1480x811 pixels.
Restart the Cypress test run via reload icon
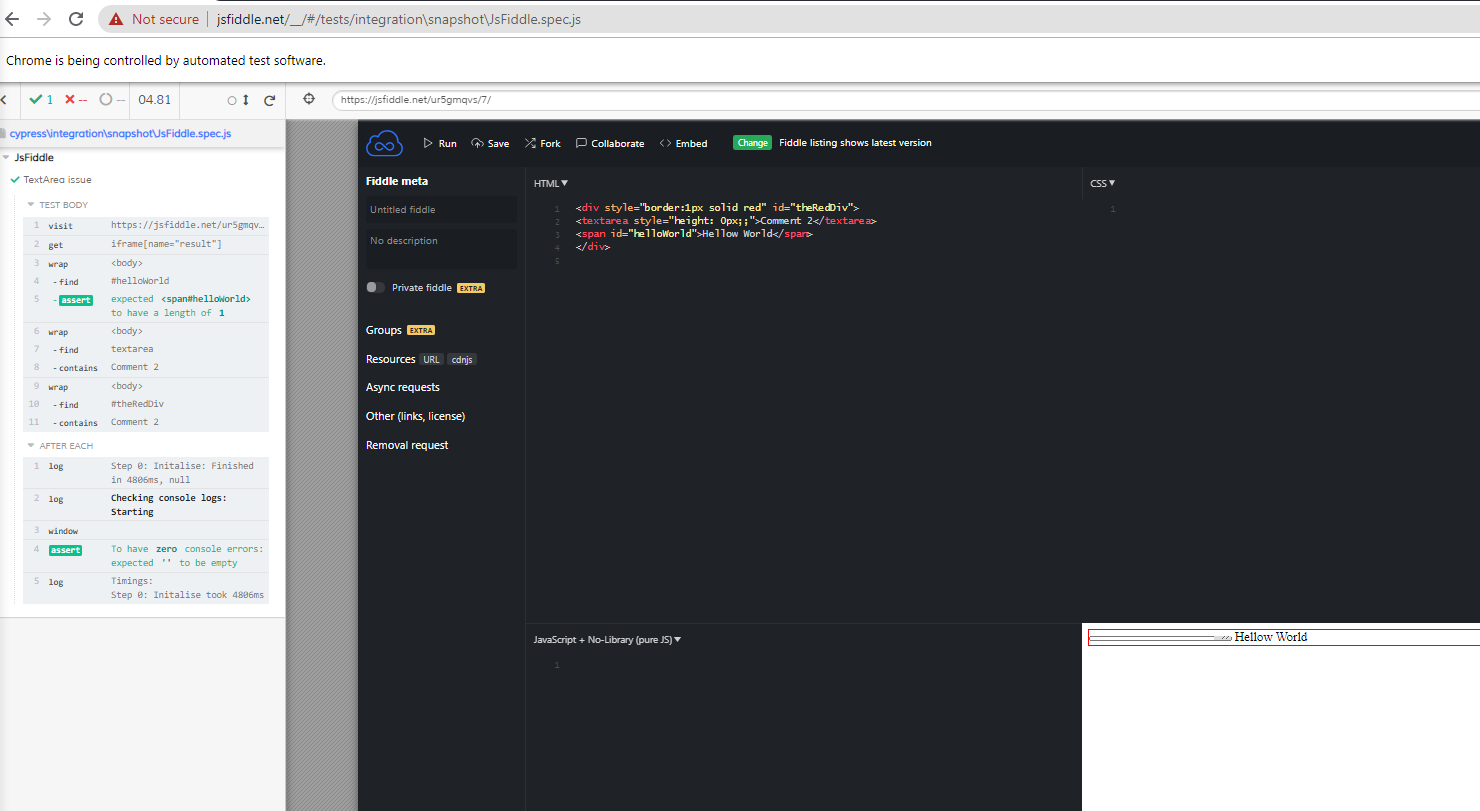click(x=268, y=100)
